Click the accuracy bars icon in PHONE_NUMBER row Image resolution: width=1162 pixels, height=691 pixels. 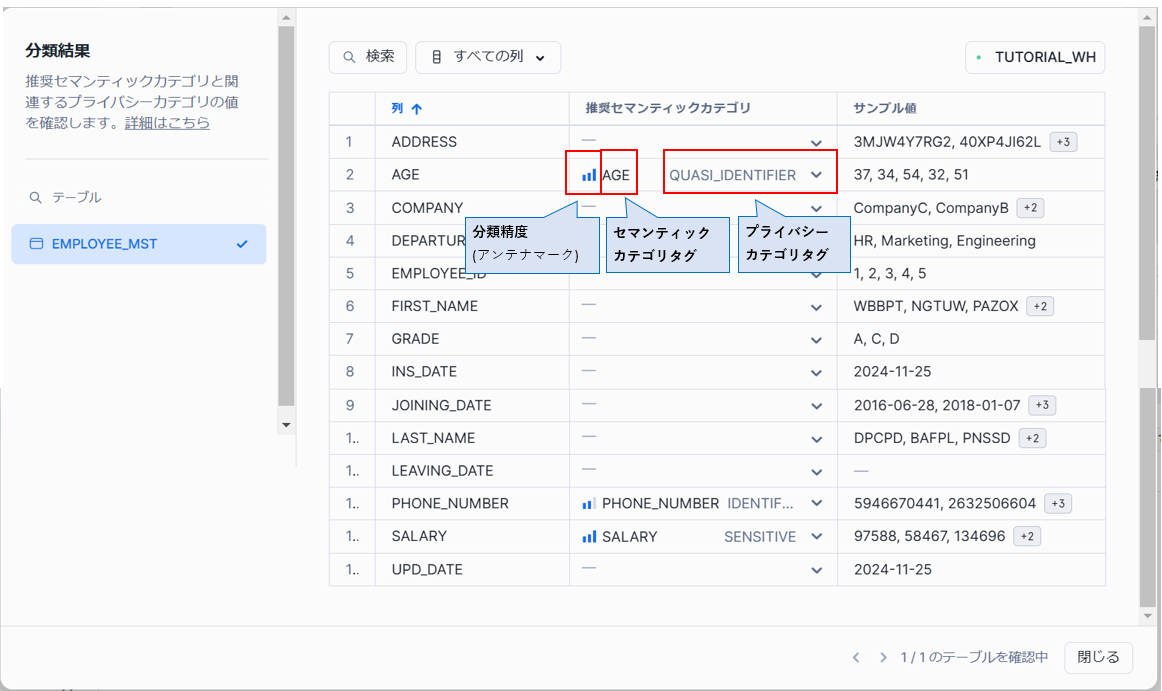pyautogui.click(x=589, y=504)
